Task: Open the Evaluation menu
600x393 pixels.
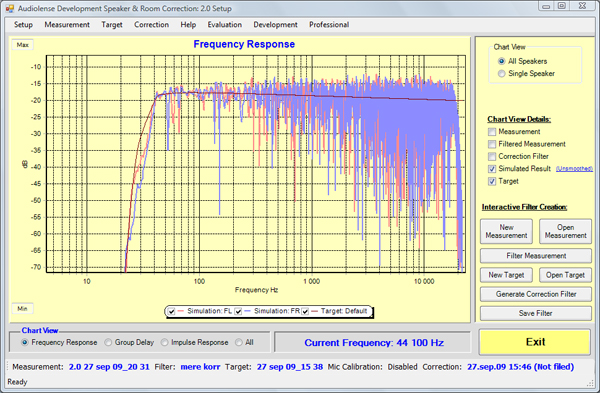Action: 225,25
